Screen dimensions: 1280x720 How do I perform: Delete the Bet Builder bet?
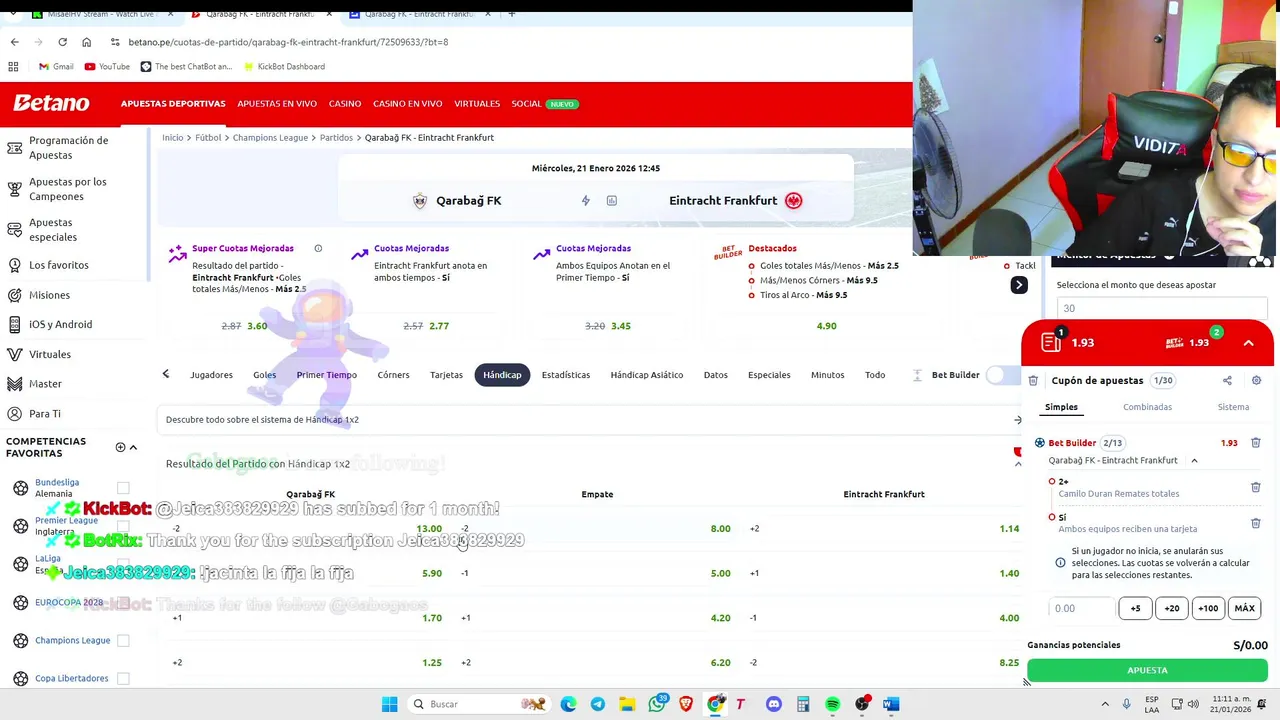(x=1256, y=442)
